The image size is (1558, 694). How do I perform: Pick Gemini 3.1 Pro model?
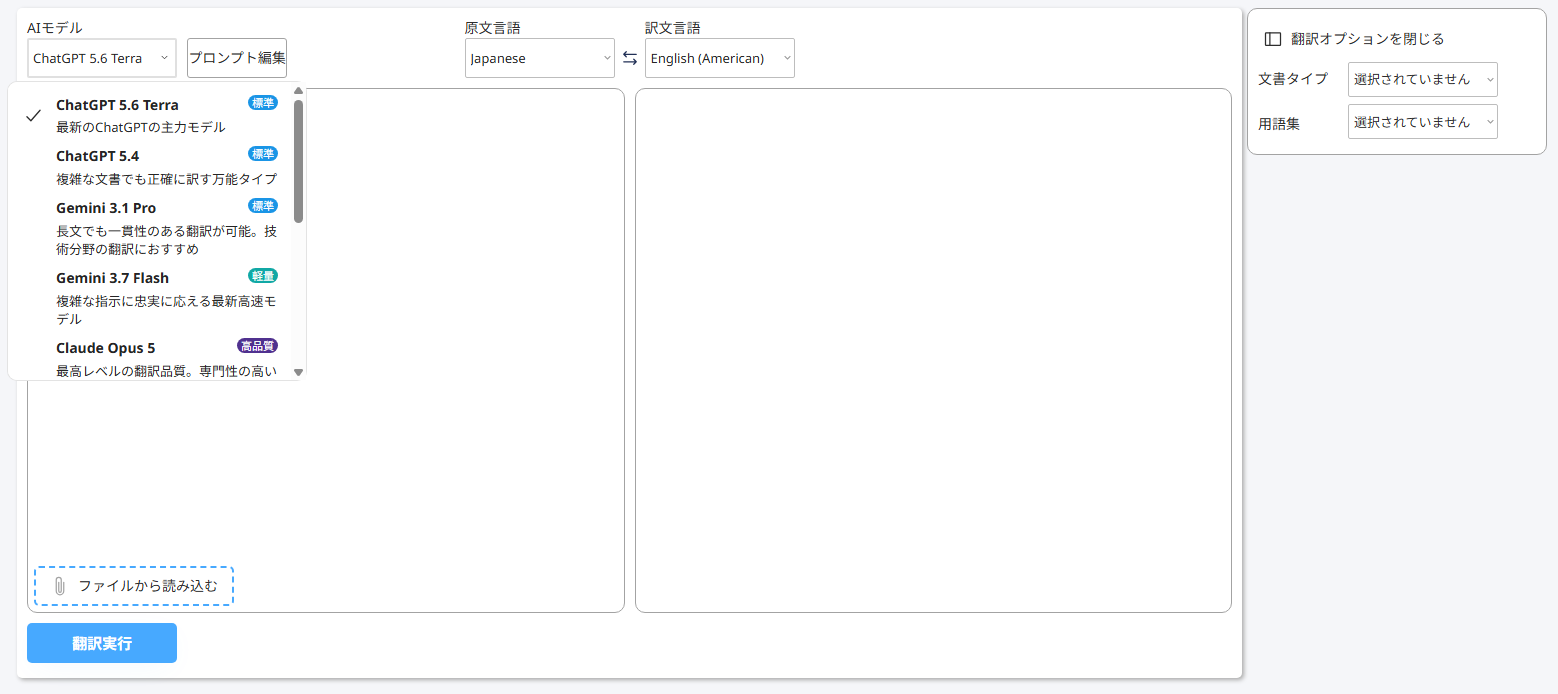coord(150,228)
